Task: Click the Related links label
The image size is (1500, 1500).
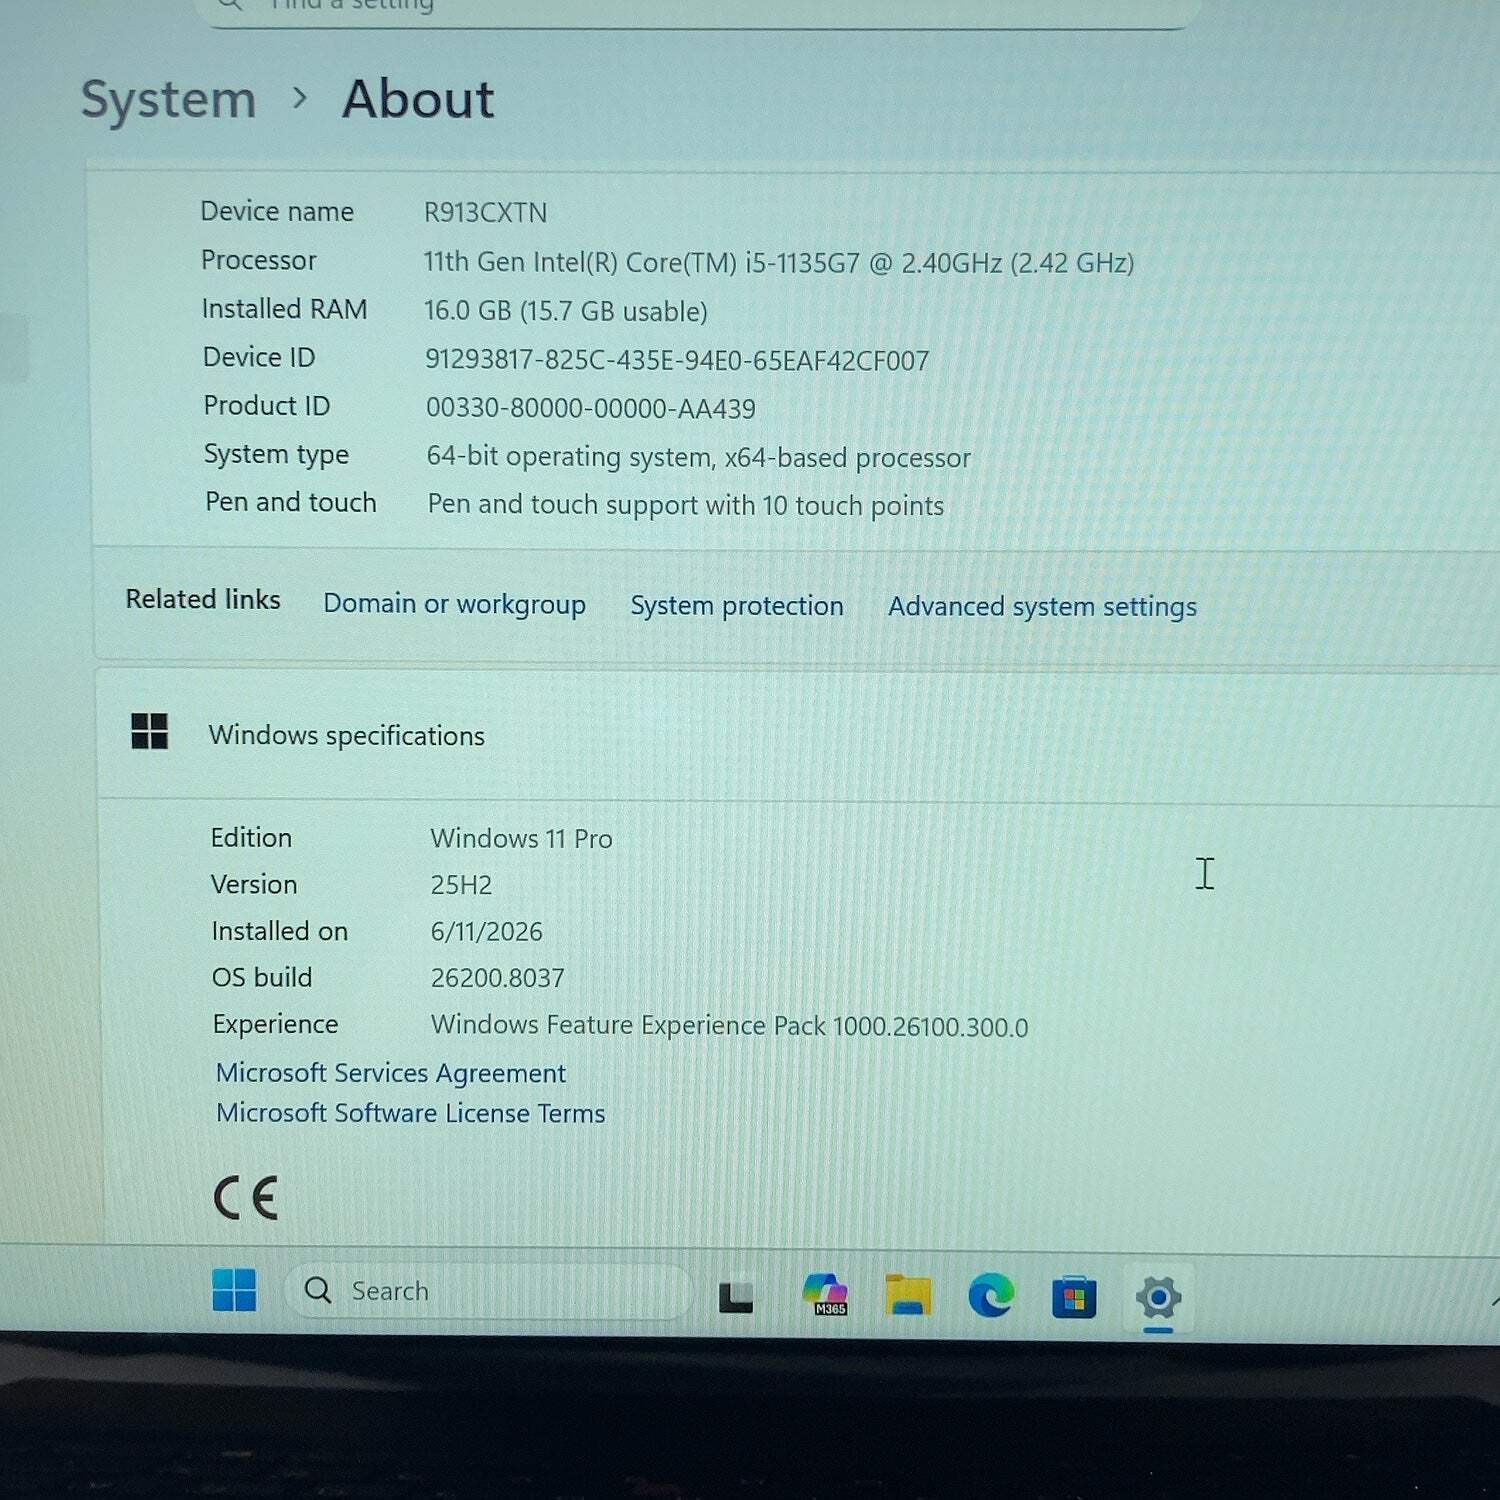Action: (203, 599)
